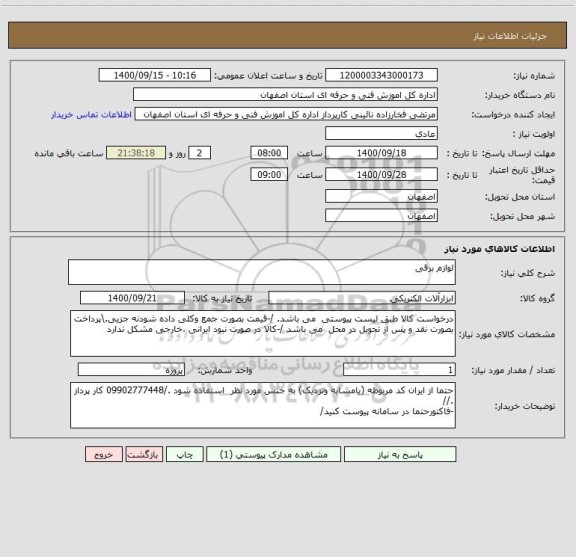Click the buyer notes text area
The height and width of the screenshot is (557, 576).
pos(263,405)
